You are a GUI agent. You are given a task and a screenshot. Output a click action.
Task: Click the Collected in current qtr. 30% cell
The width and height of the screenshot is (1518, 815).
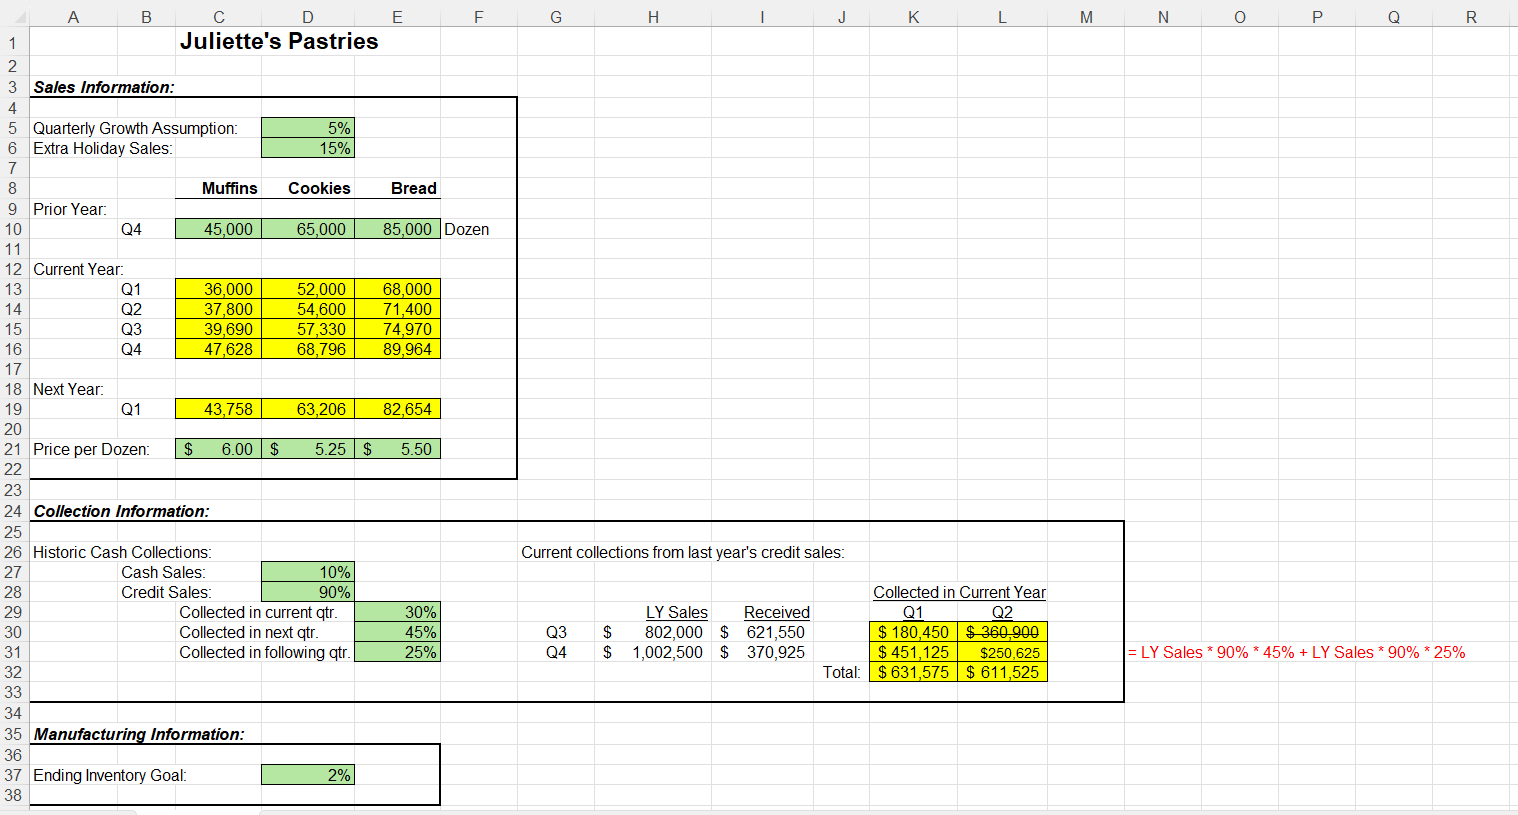(397, 611)
